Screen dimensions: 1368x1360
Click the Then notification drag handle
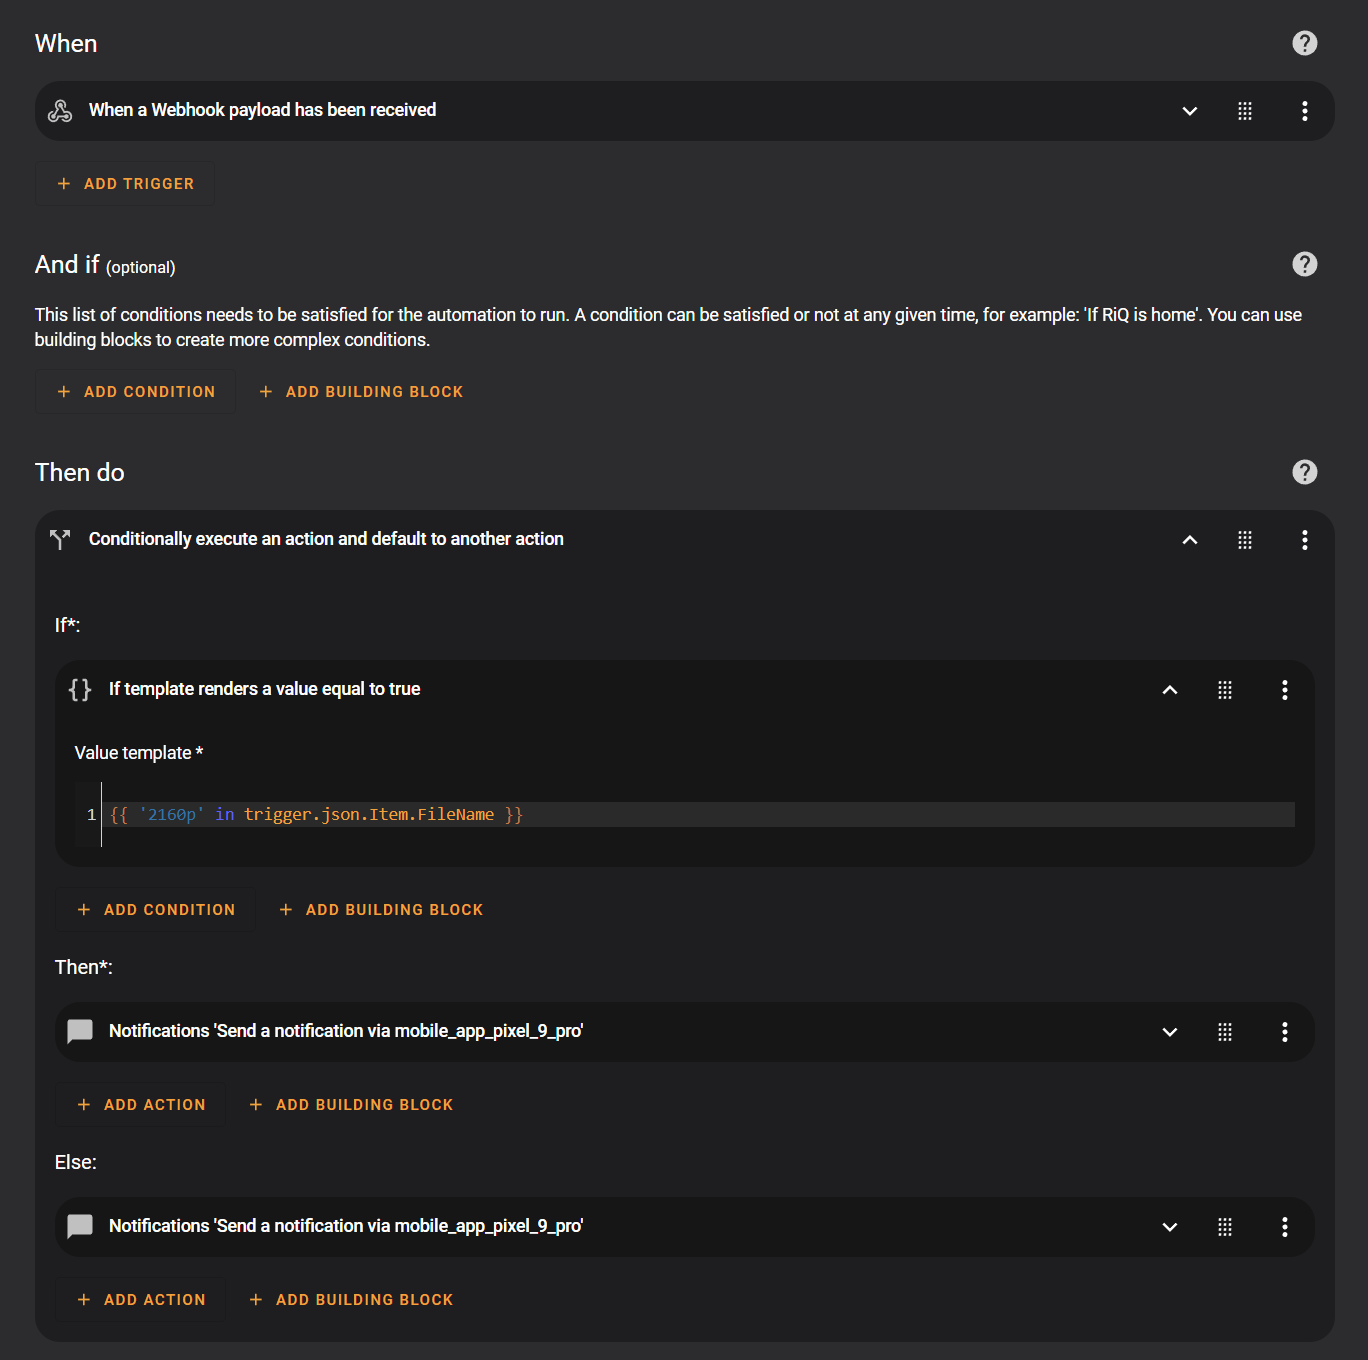1224,1032
